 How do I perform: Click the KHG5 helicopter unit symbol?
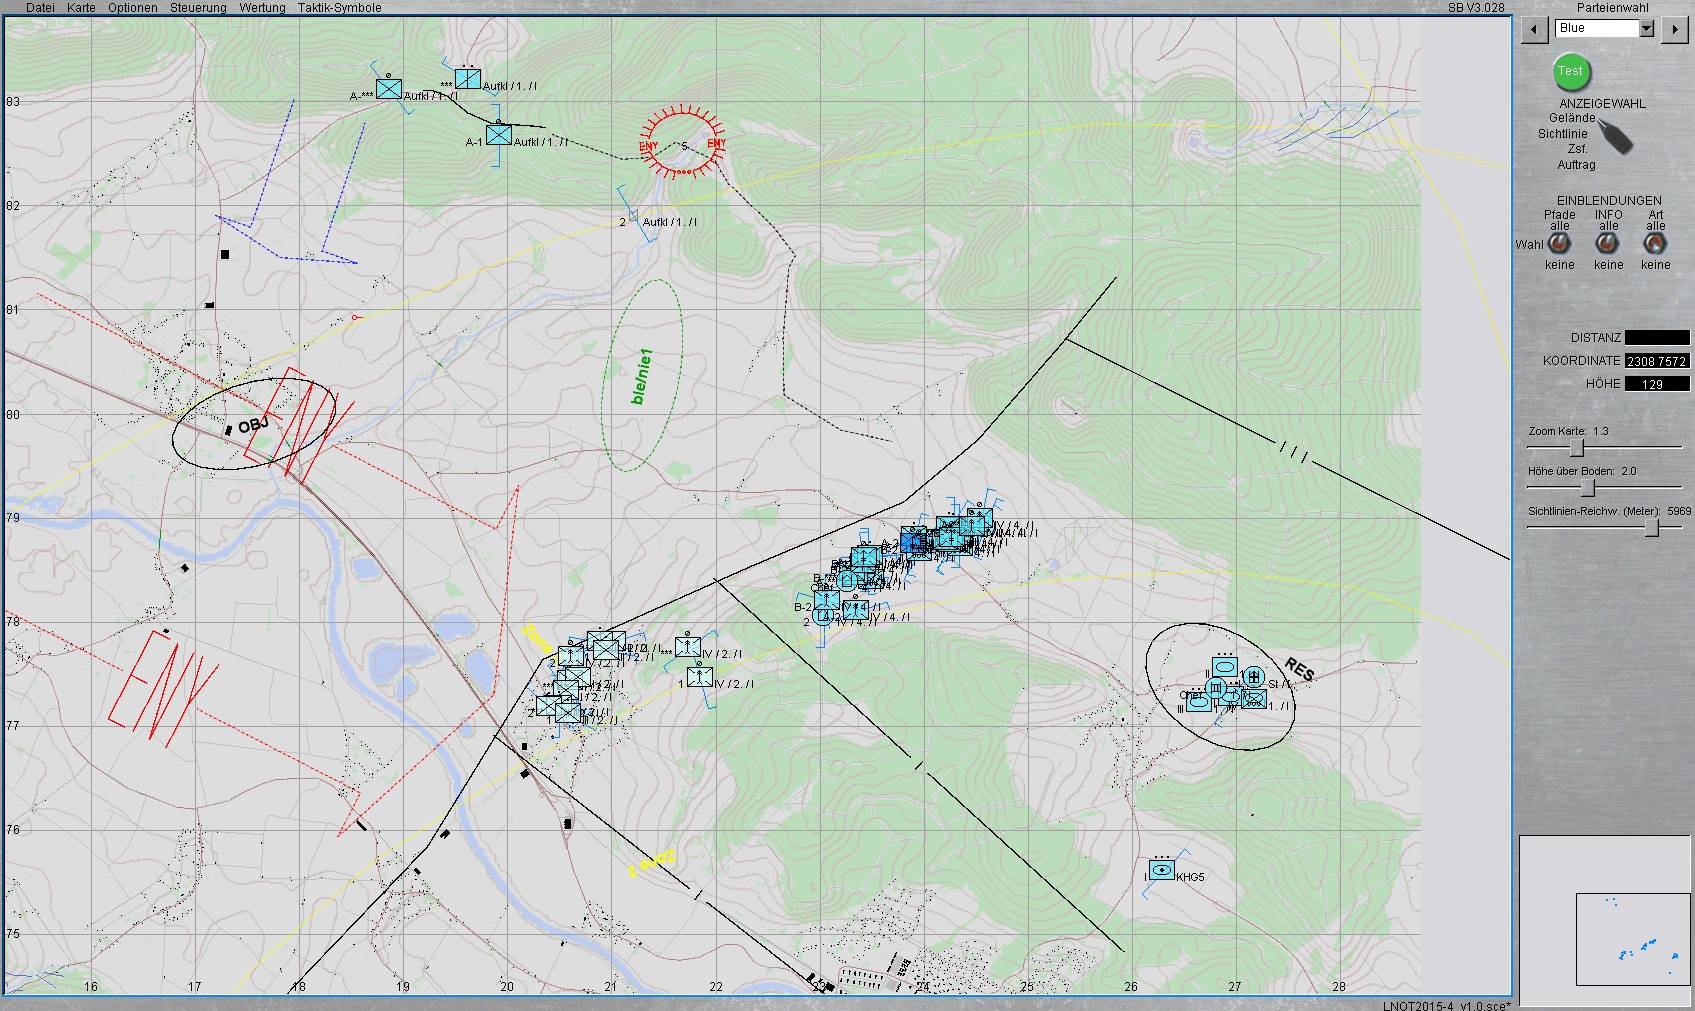point(1161,870)
